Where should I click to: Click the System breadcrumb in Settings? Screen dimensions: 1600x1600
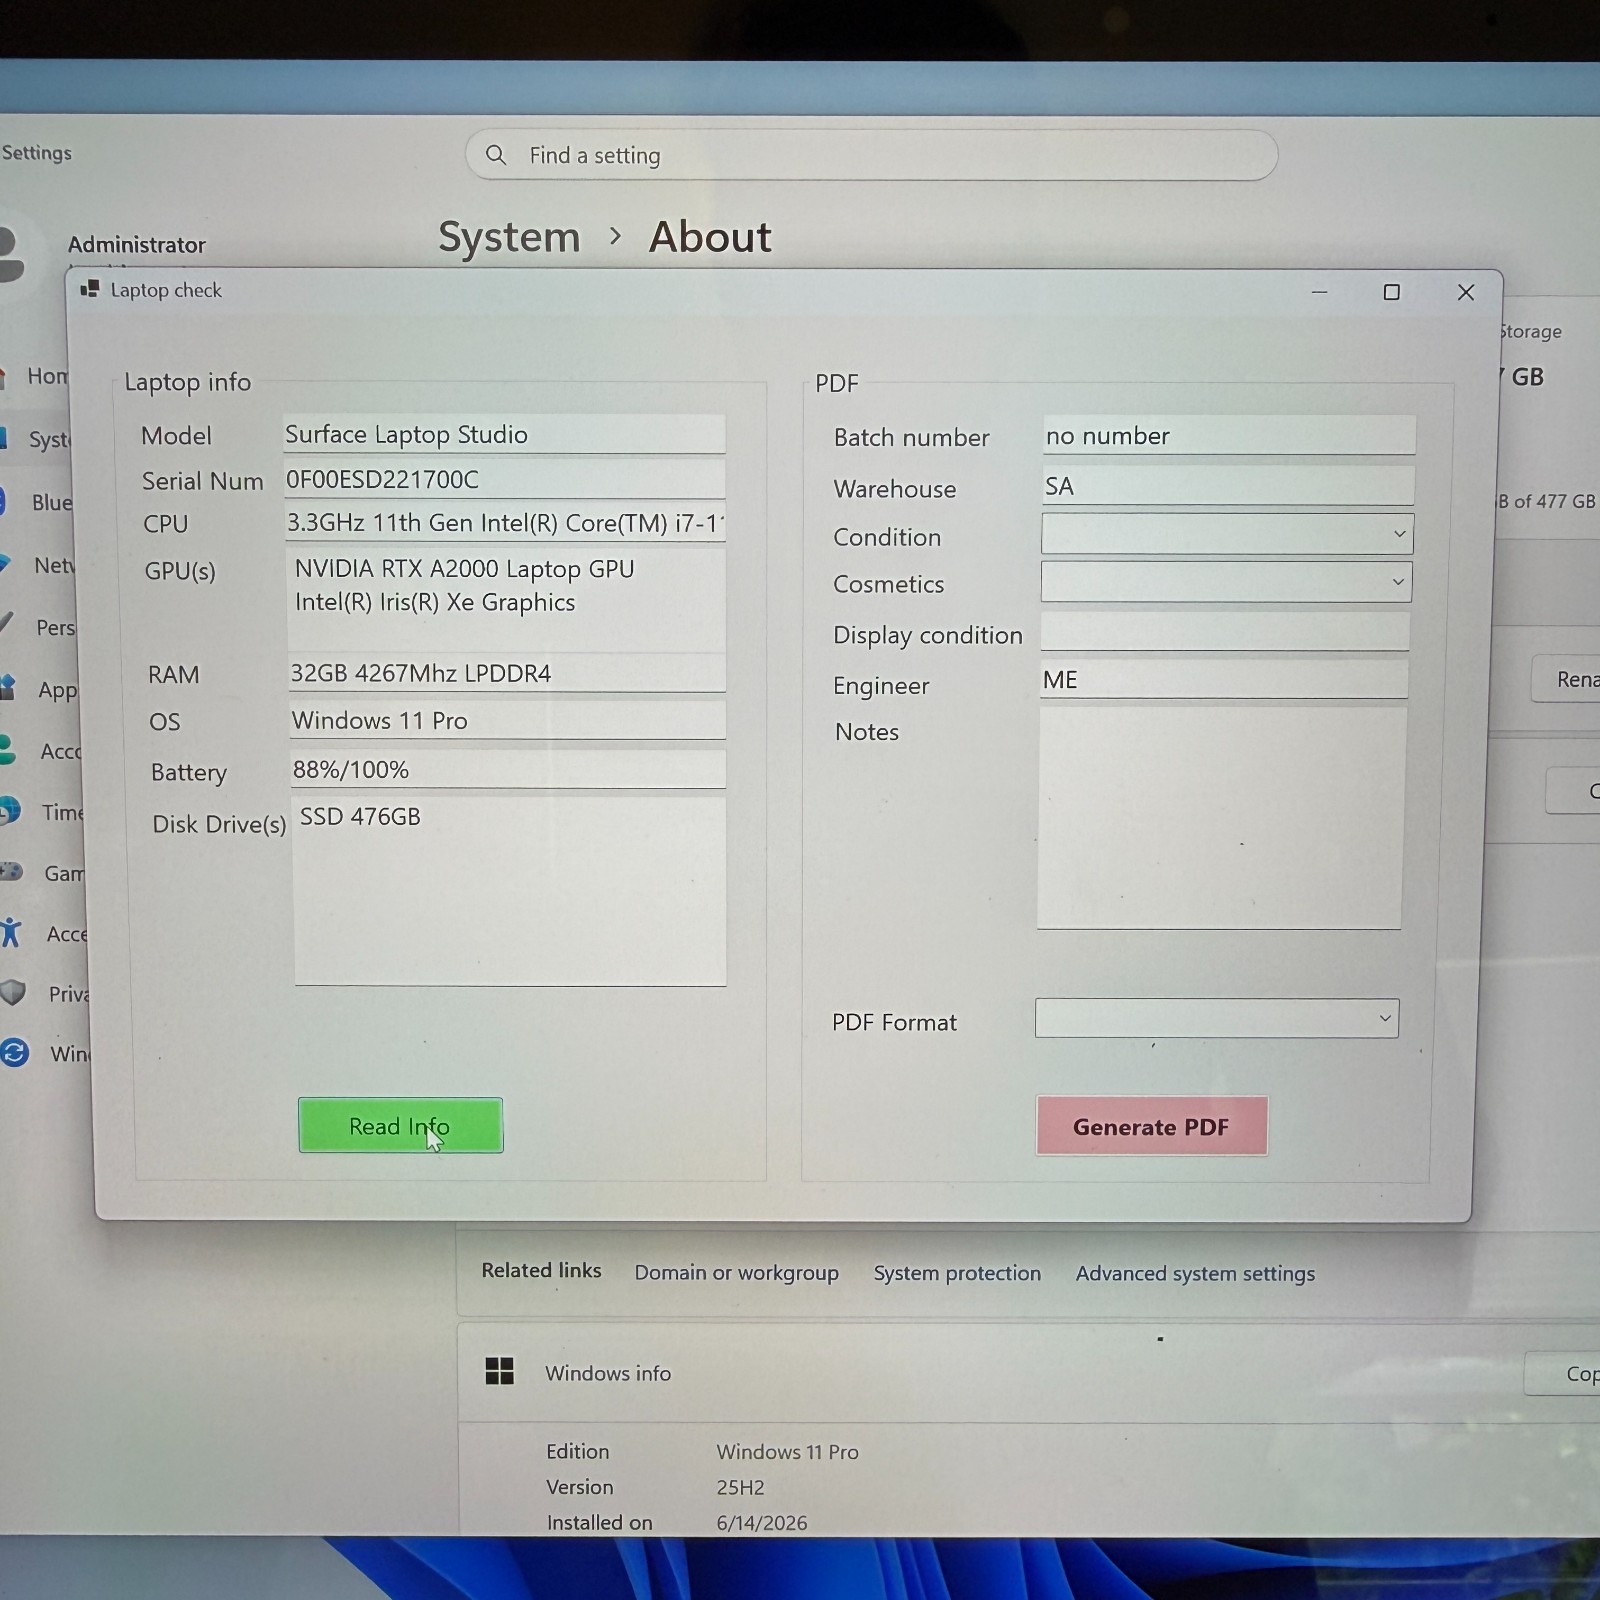(x=509, y=237)
